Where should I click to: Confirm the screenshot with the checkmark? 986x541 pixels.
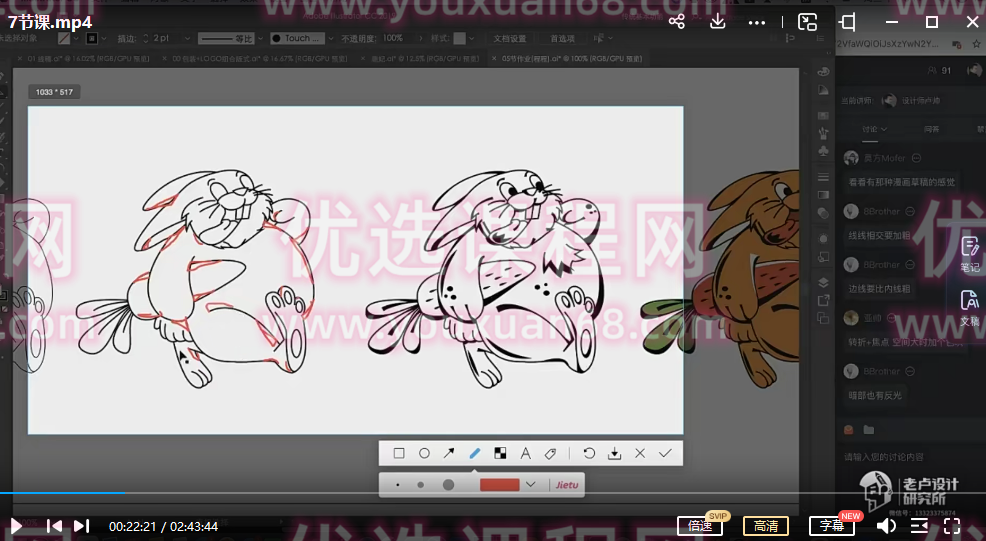point(665,453)
